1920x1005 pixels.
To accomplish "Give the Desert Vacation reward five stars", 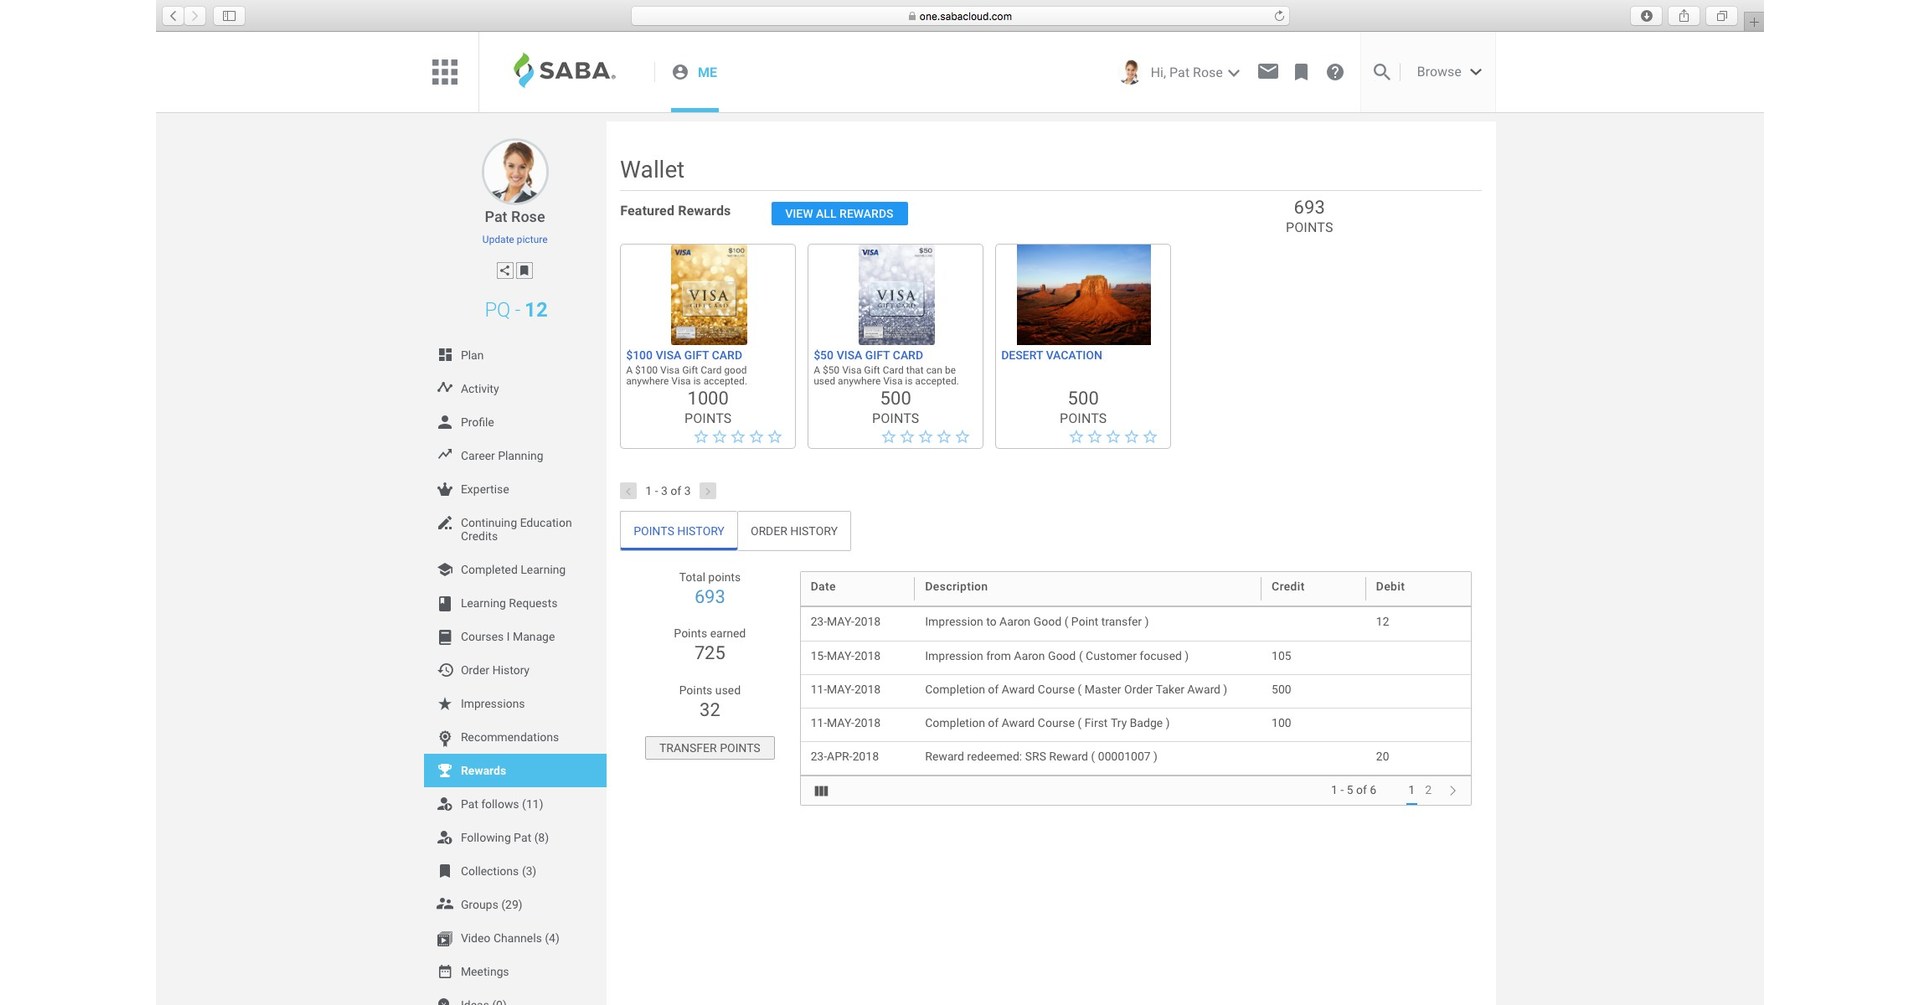I will (x=1150, y=436).
